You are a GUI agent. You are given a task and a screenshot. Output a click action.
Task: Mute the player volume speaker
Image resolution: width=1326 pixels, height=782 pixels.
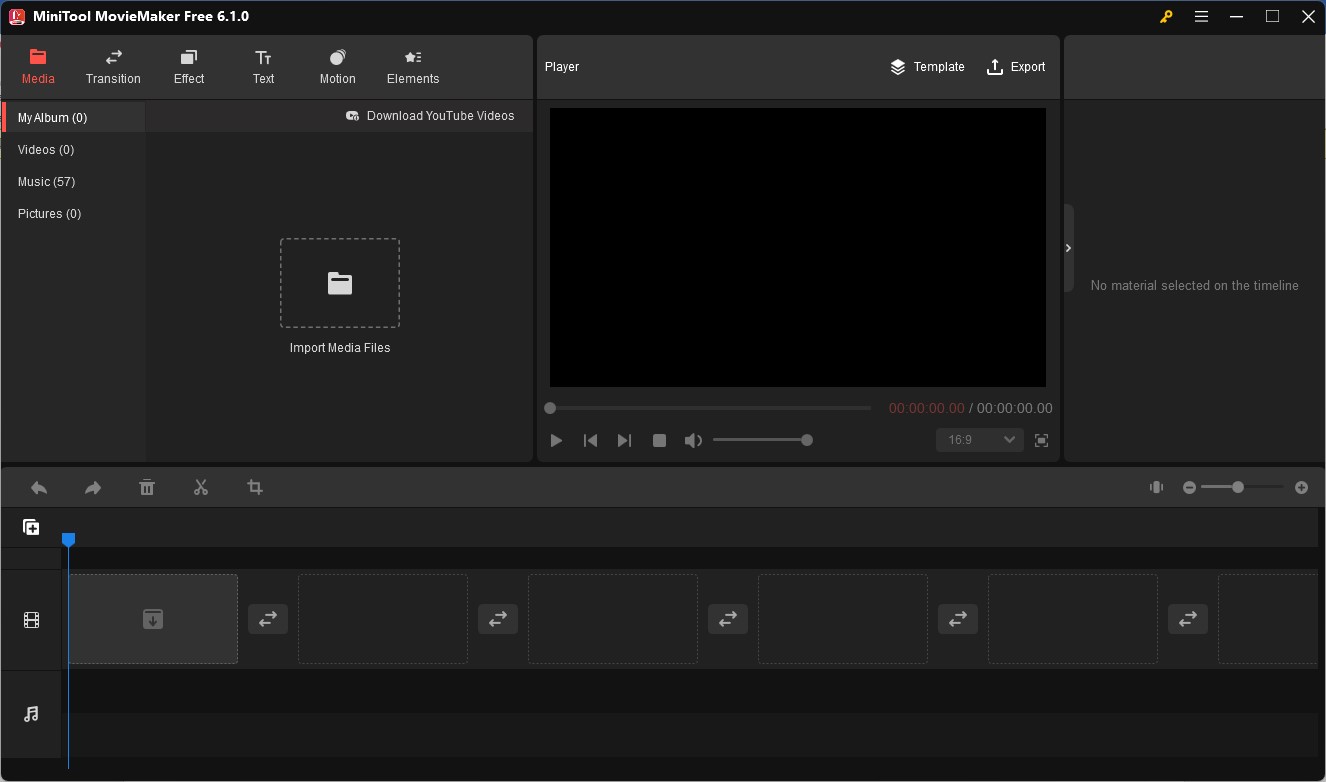coord(692,441)
